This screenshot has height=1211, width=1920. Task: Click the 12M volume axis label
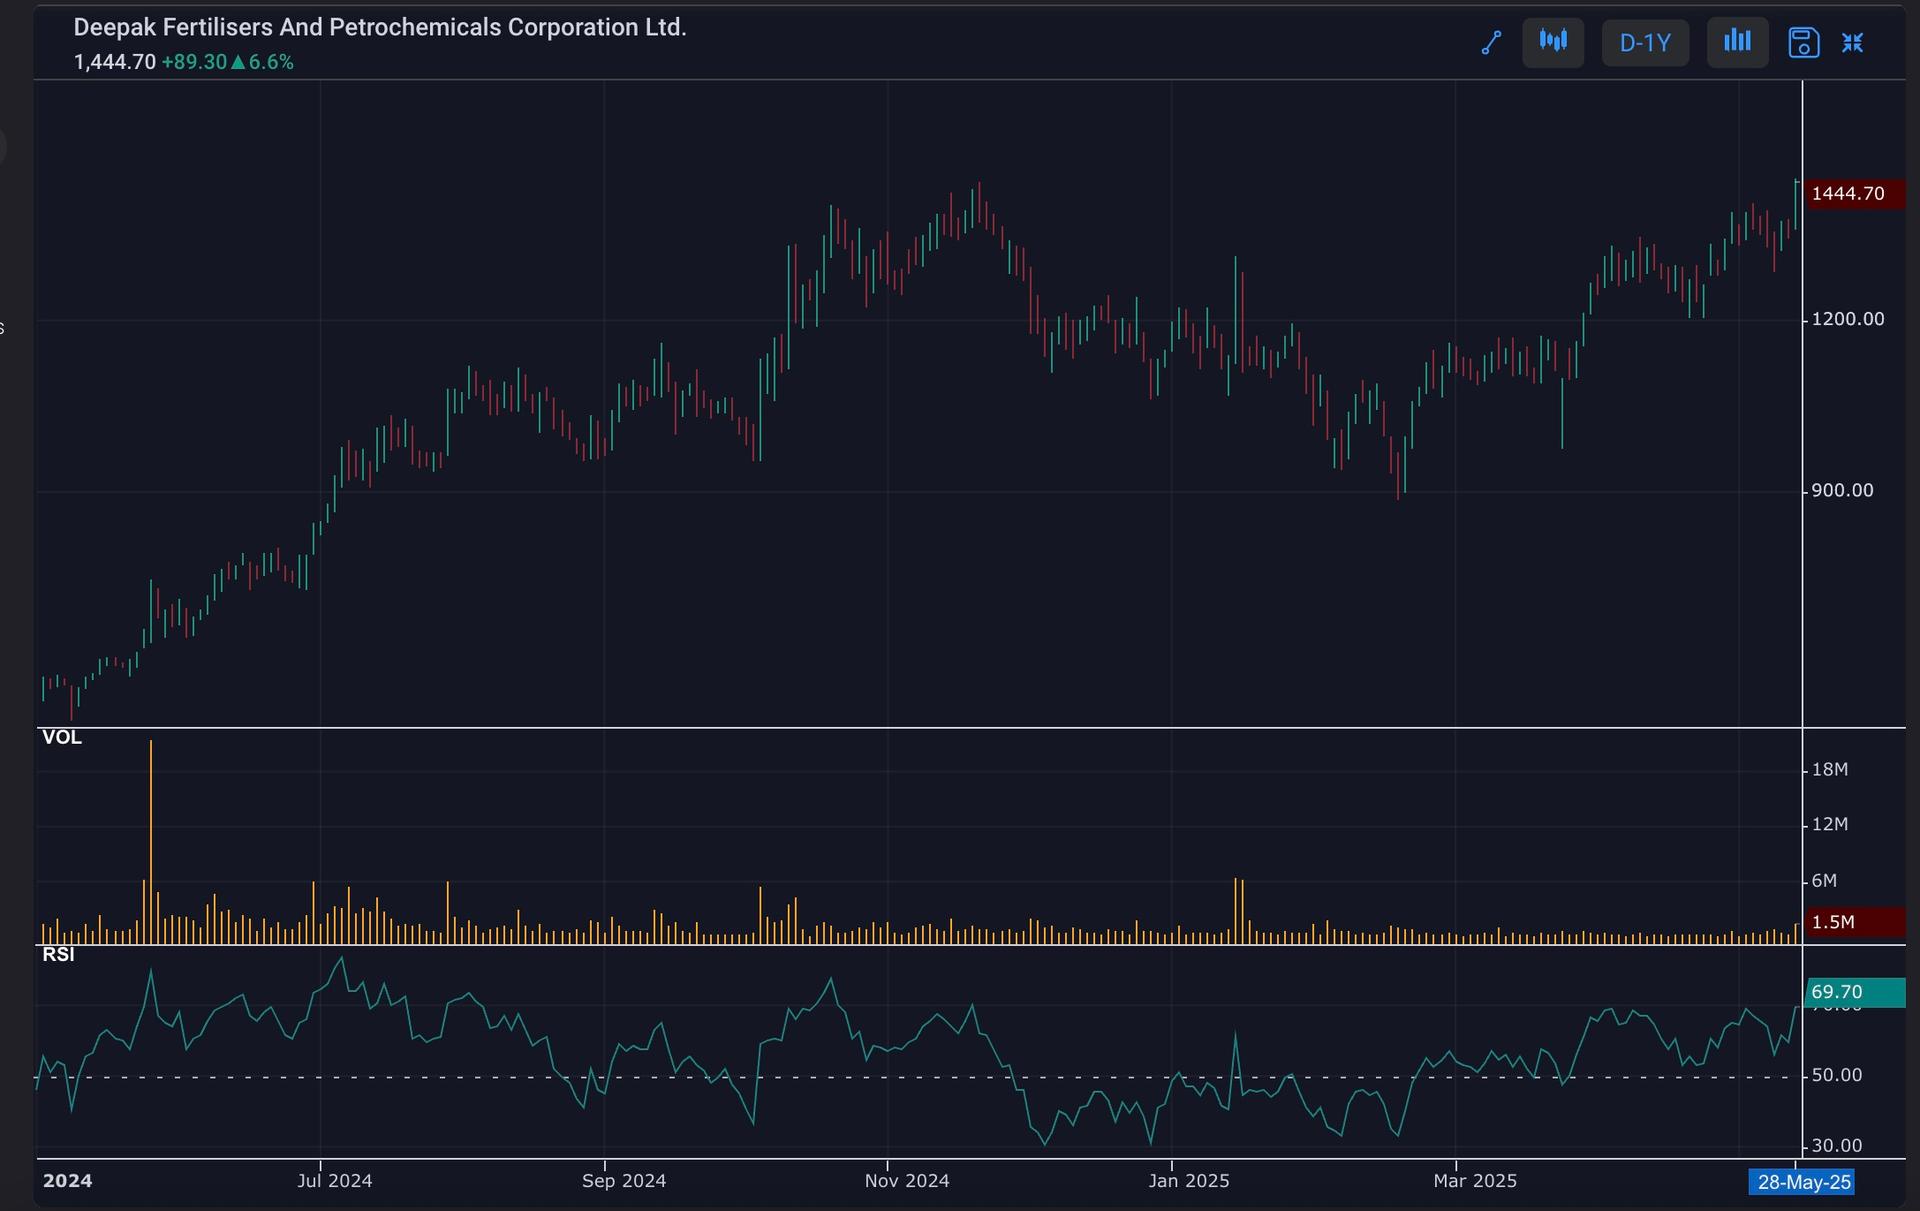pyautogui.click(x=1830, y=824)
